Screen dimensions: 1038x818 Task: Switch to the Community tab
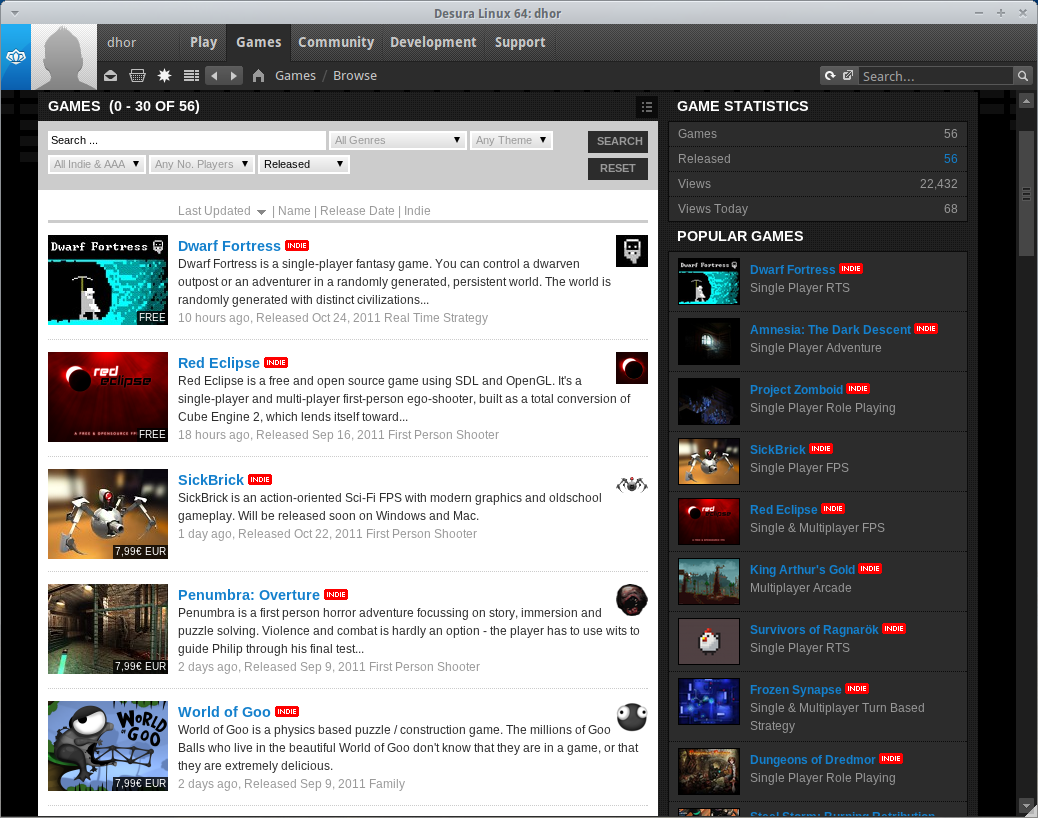[336, 42]
